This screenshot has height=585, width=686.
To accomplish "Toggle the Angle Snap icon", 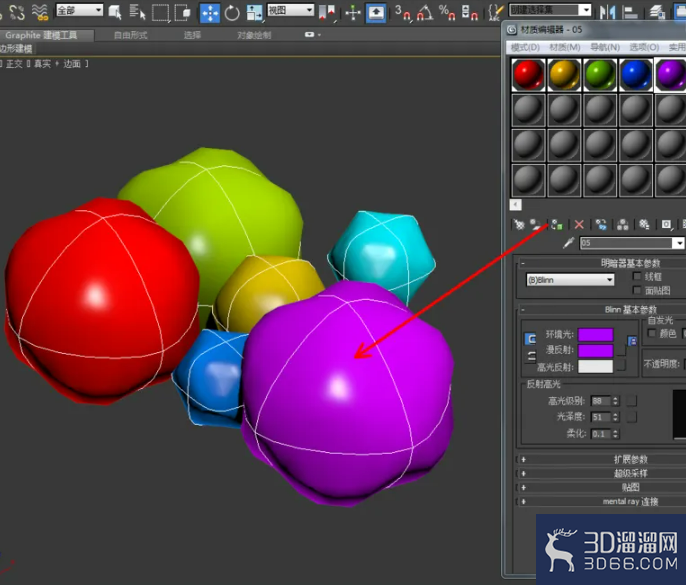I will pyautogui.click(x=425, y=12).
